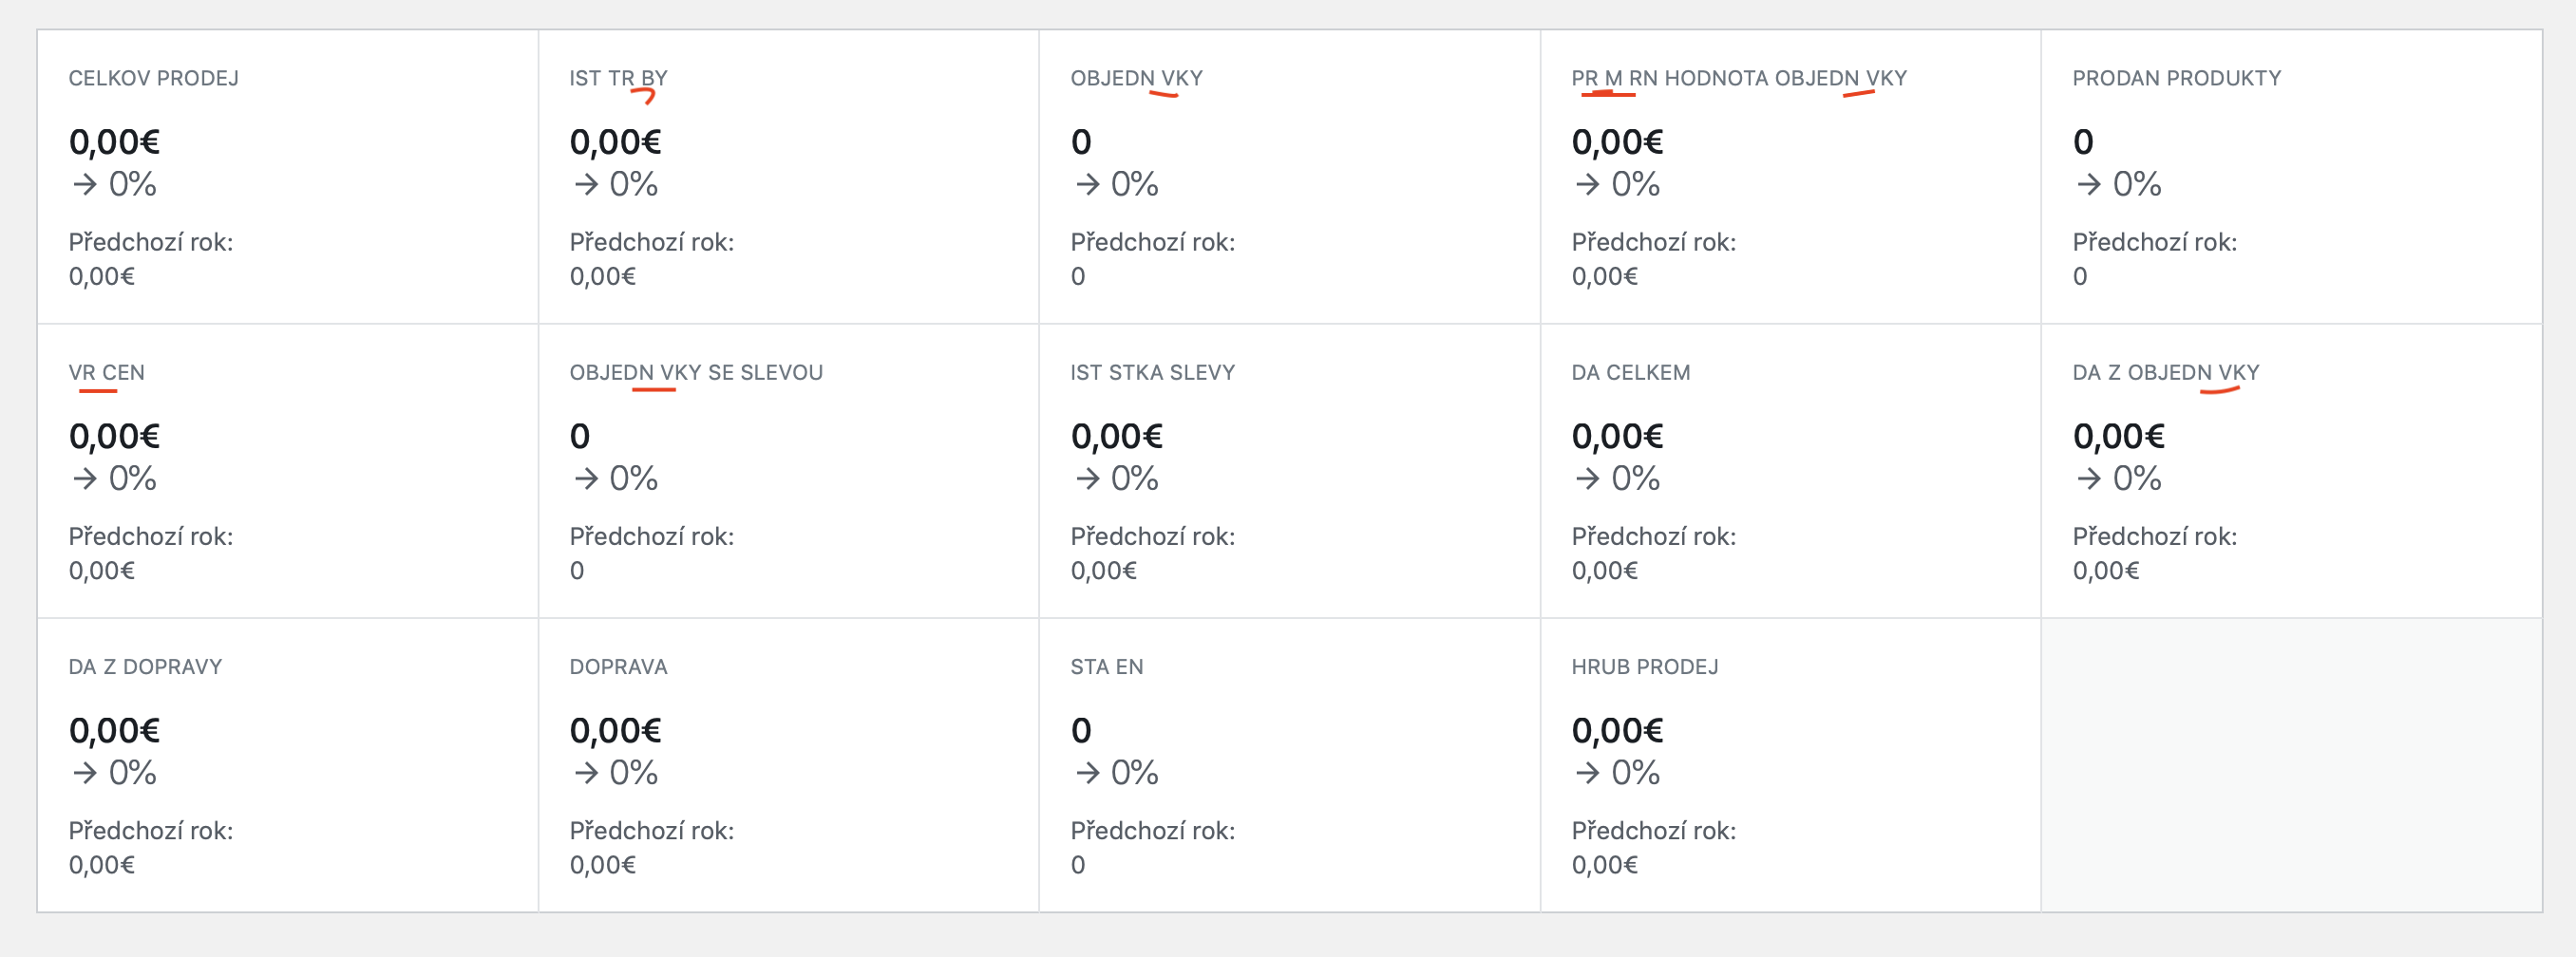The width and height of the screenshot is (2576, 957).
Task: Click the 0,00€ value in IST TR BY tile
Action: click(x=616, y=141)
